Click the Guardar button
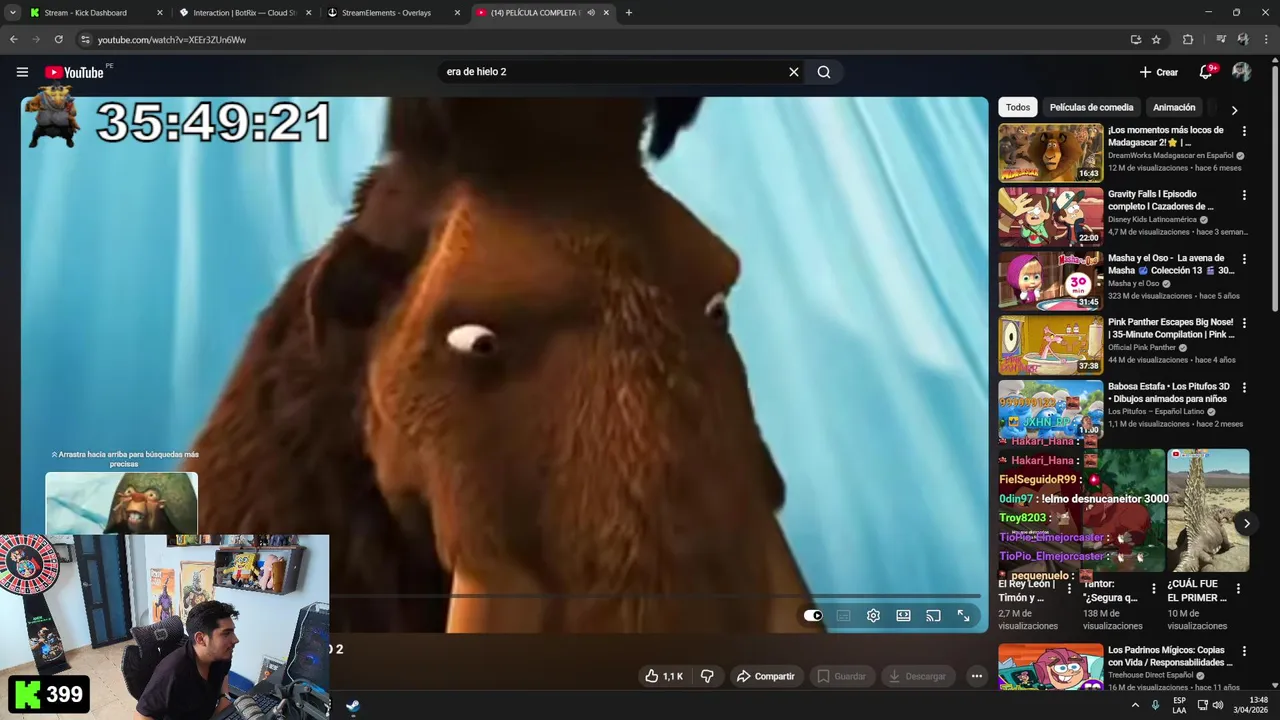The image size is (1280, 720). click(x=841, y=676)
